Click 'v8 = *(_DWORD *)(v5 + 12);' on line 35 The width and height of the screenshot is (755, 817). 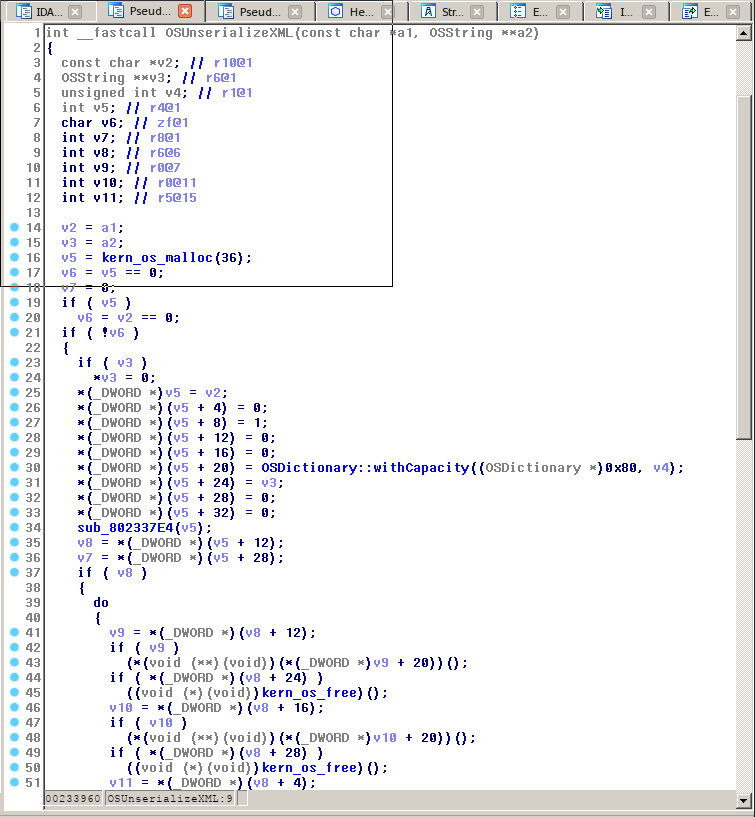pos(181,543)
